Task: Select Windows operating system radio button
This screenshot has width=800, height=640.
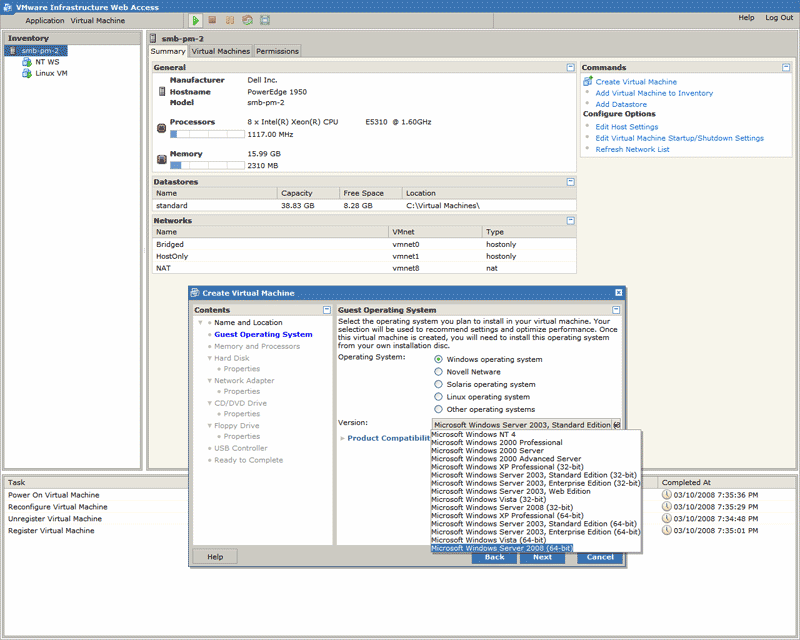Action: pos(438,359)
